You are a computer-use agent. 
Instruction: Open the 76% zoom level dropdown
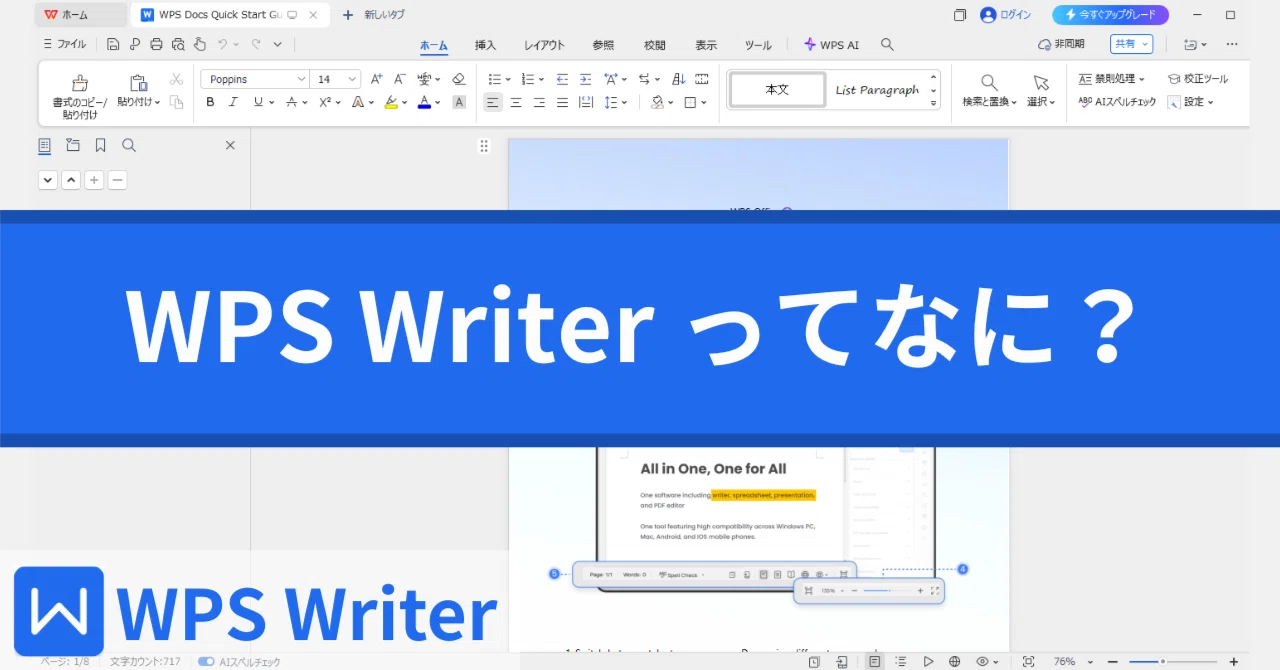[x=1090, y=662]
